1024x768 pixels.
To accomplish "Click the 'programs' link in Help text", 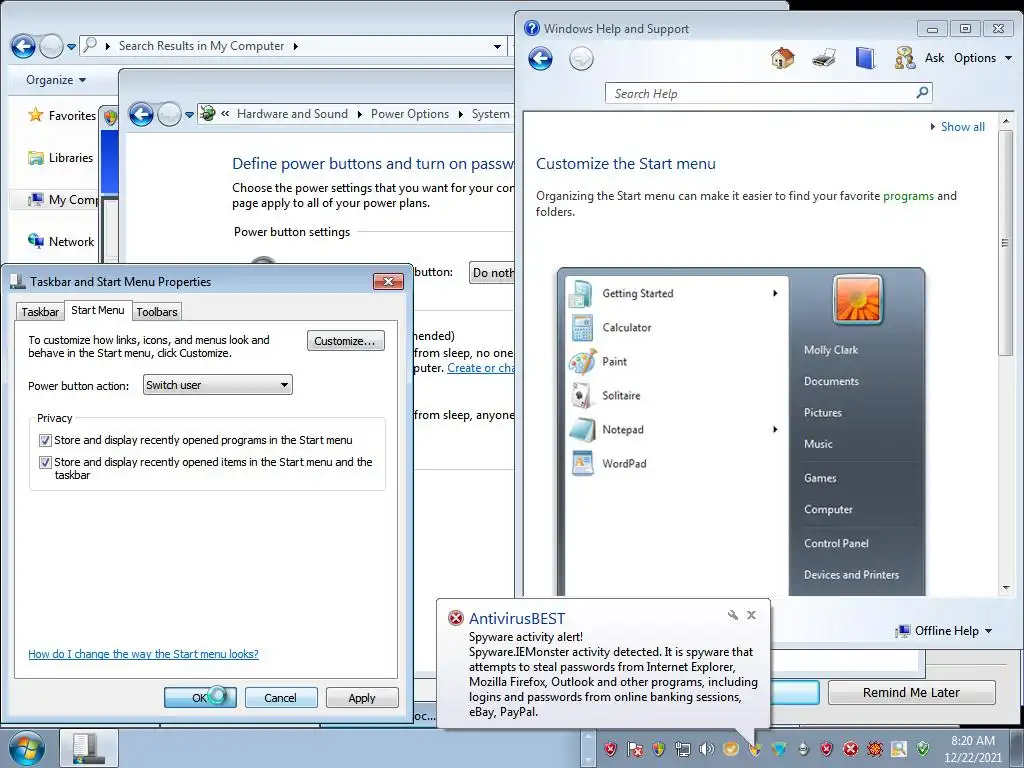I will tap(908, 196).
